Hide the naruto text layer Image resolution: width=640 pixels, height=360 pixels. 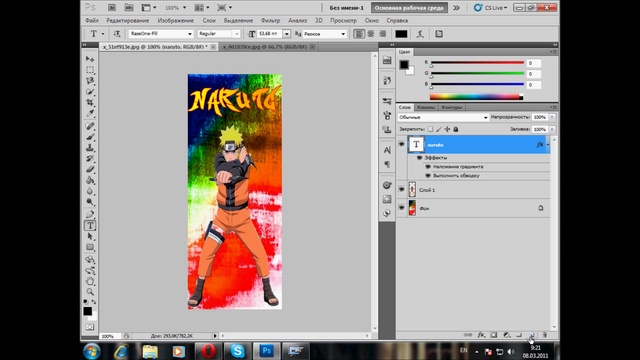[x=402, y=144]
